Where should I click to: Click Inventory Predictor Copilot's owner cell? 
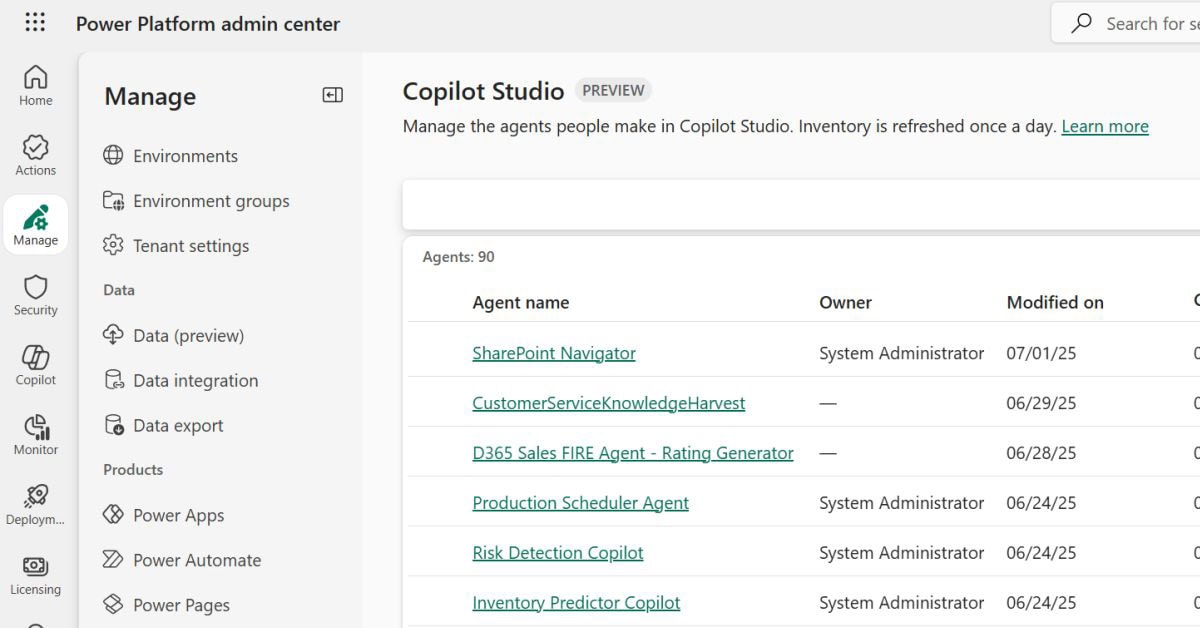[x=902, y=603]
